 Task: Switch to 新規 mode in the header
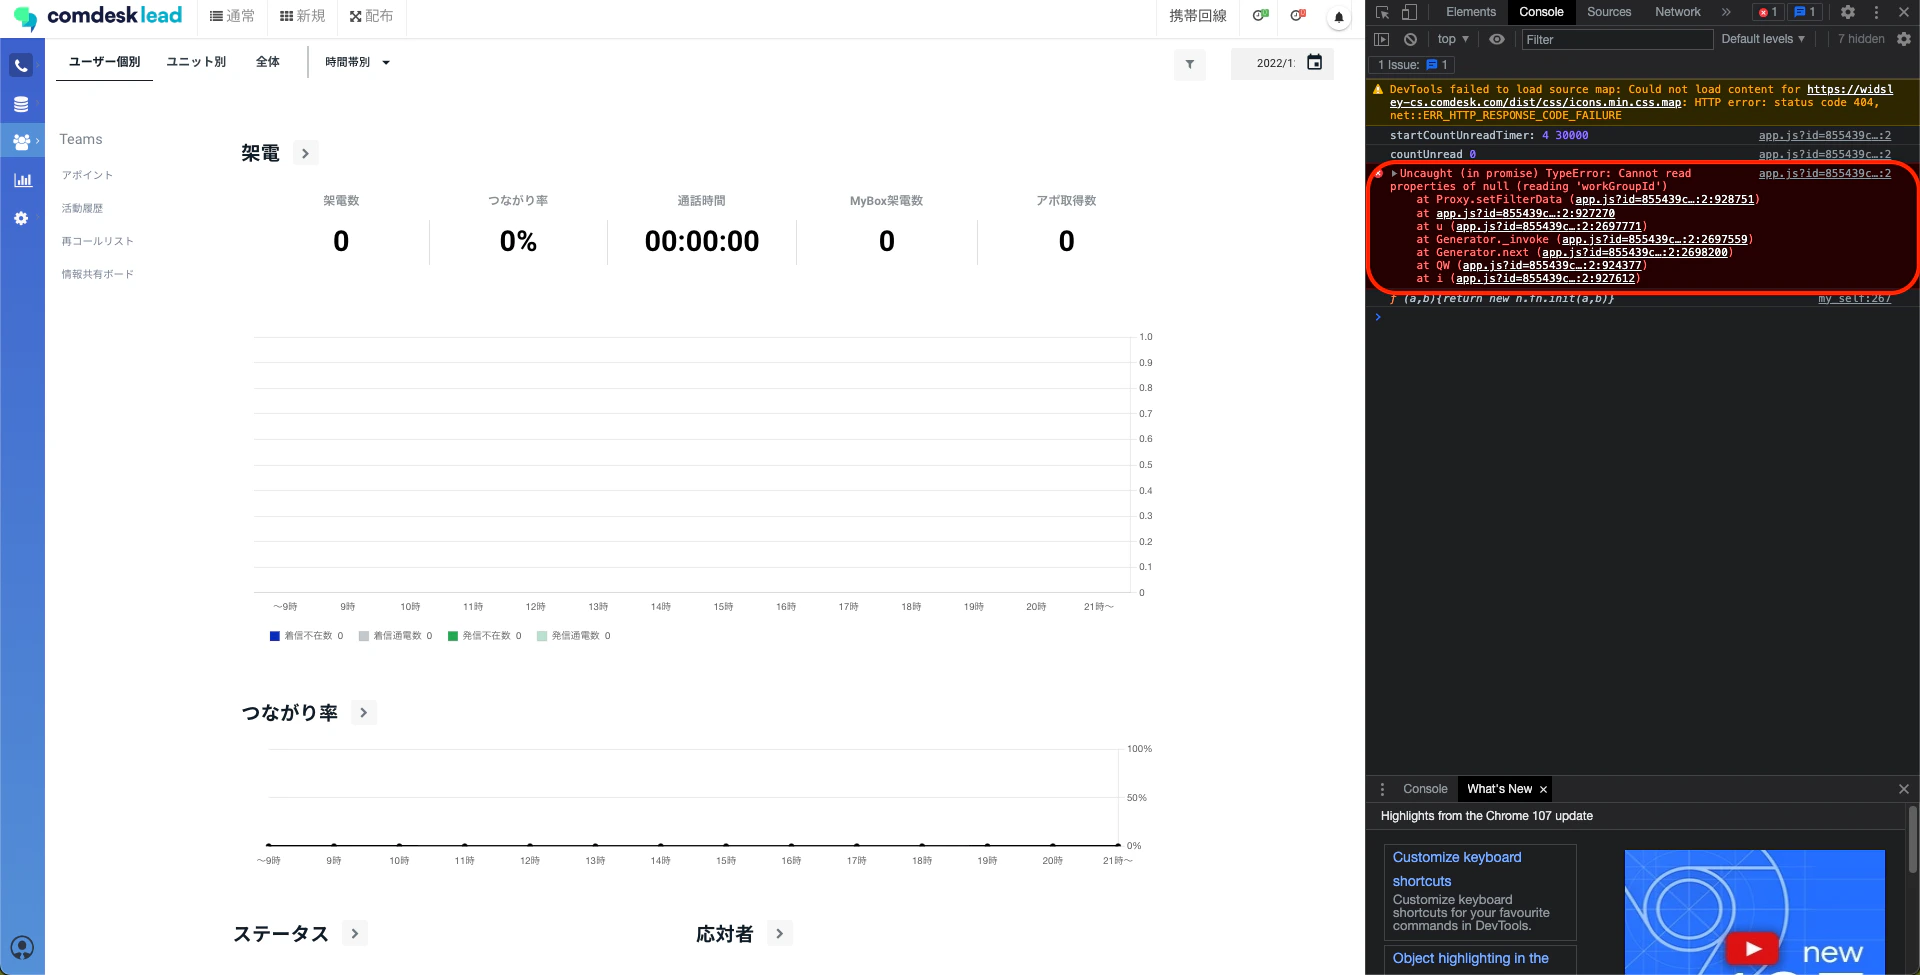(303, 16)
